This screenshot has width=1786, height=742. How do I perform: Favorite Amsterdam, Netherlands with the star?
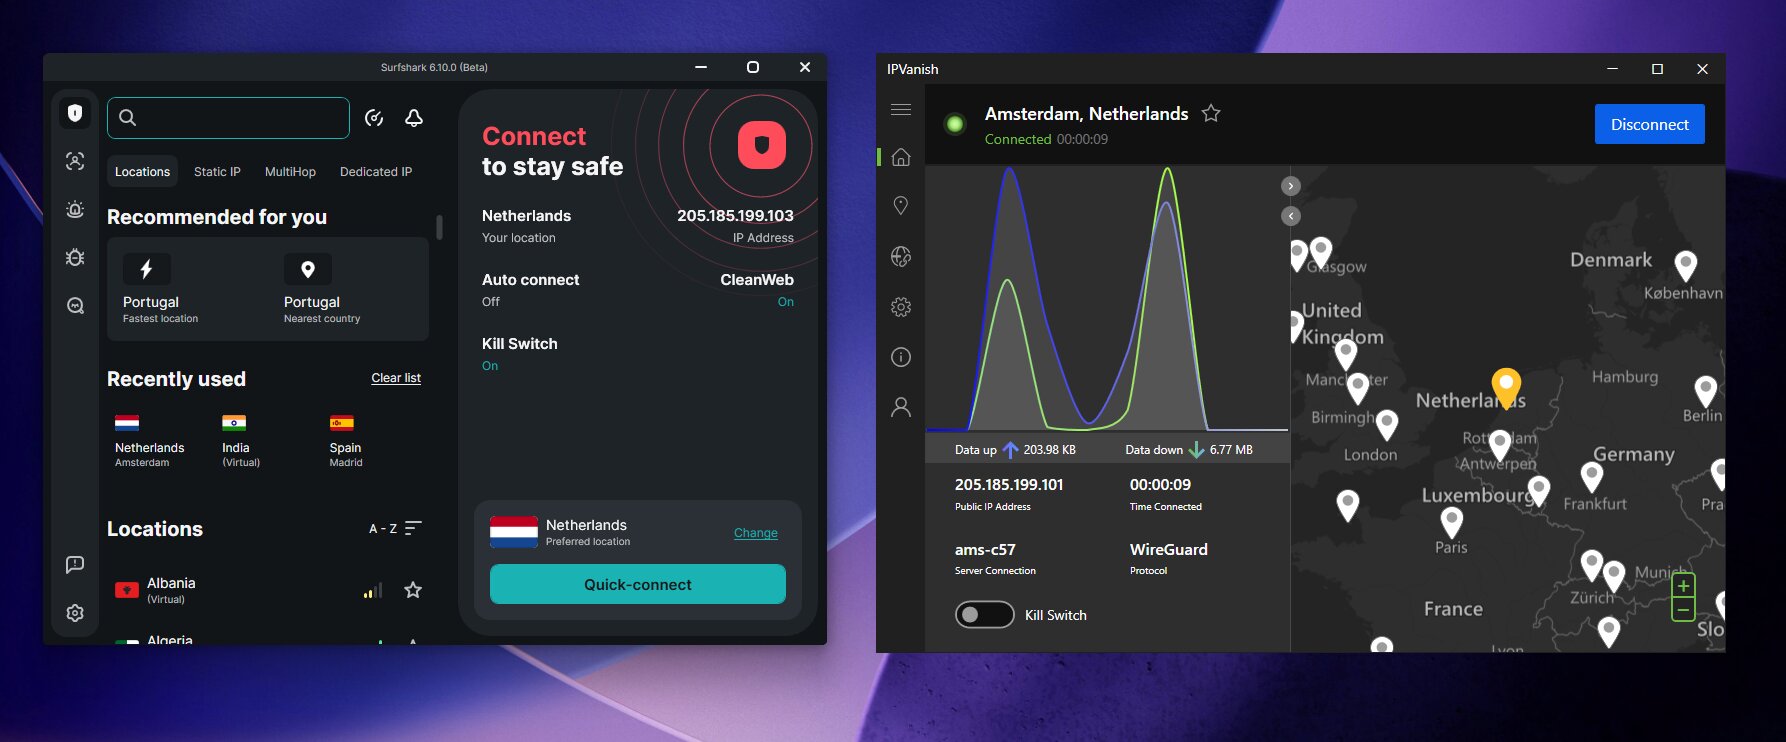(x=1211, y=113)
